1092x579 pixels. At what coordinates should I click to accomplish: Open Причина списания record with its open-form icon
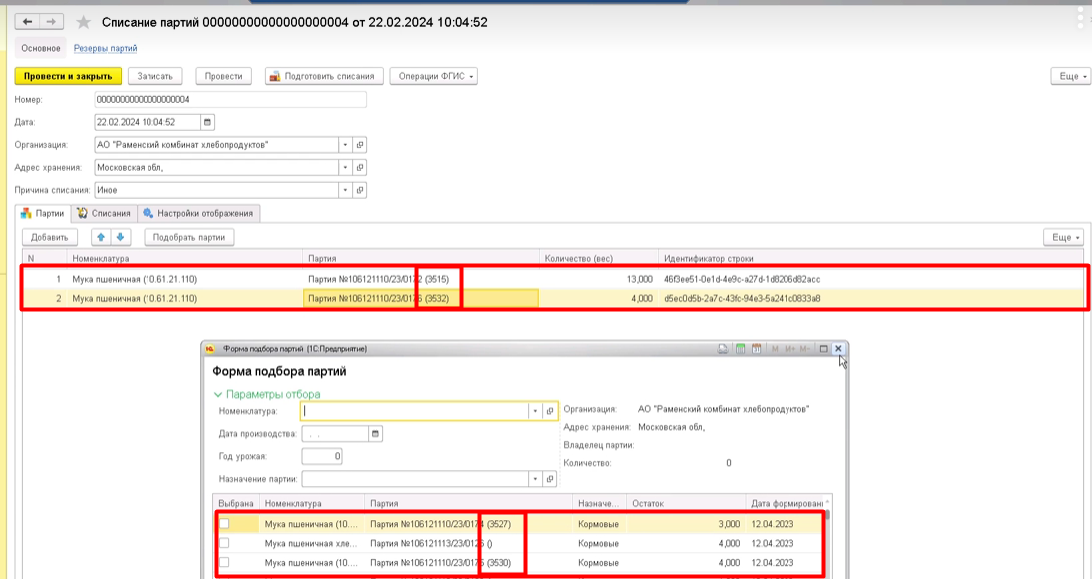(360, 190)
